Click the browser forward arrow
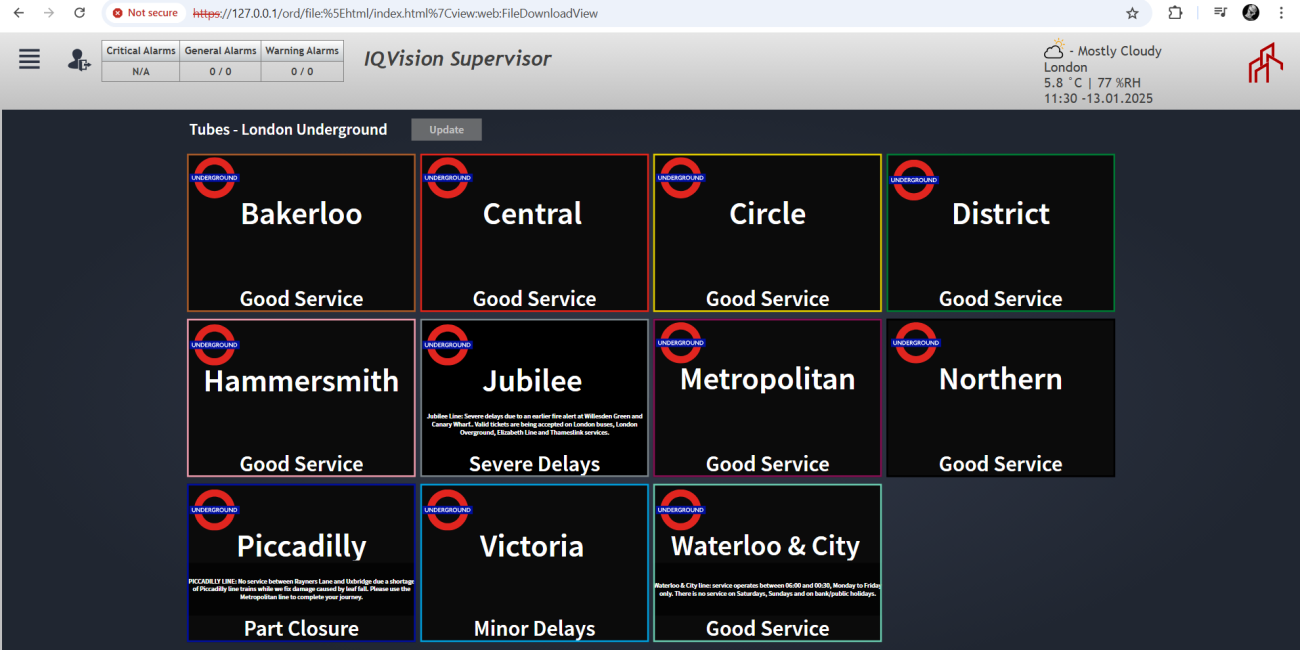This screenshot has width=1300, height=650. point(49,13)
